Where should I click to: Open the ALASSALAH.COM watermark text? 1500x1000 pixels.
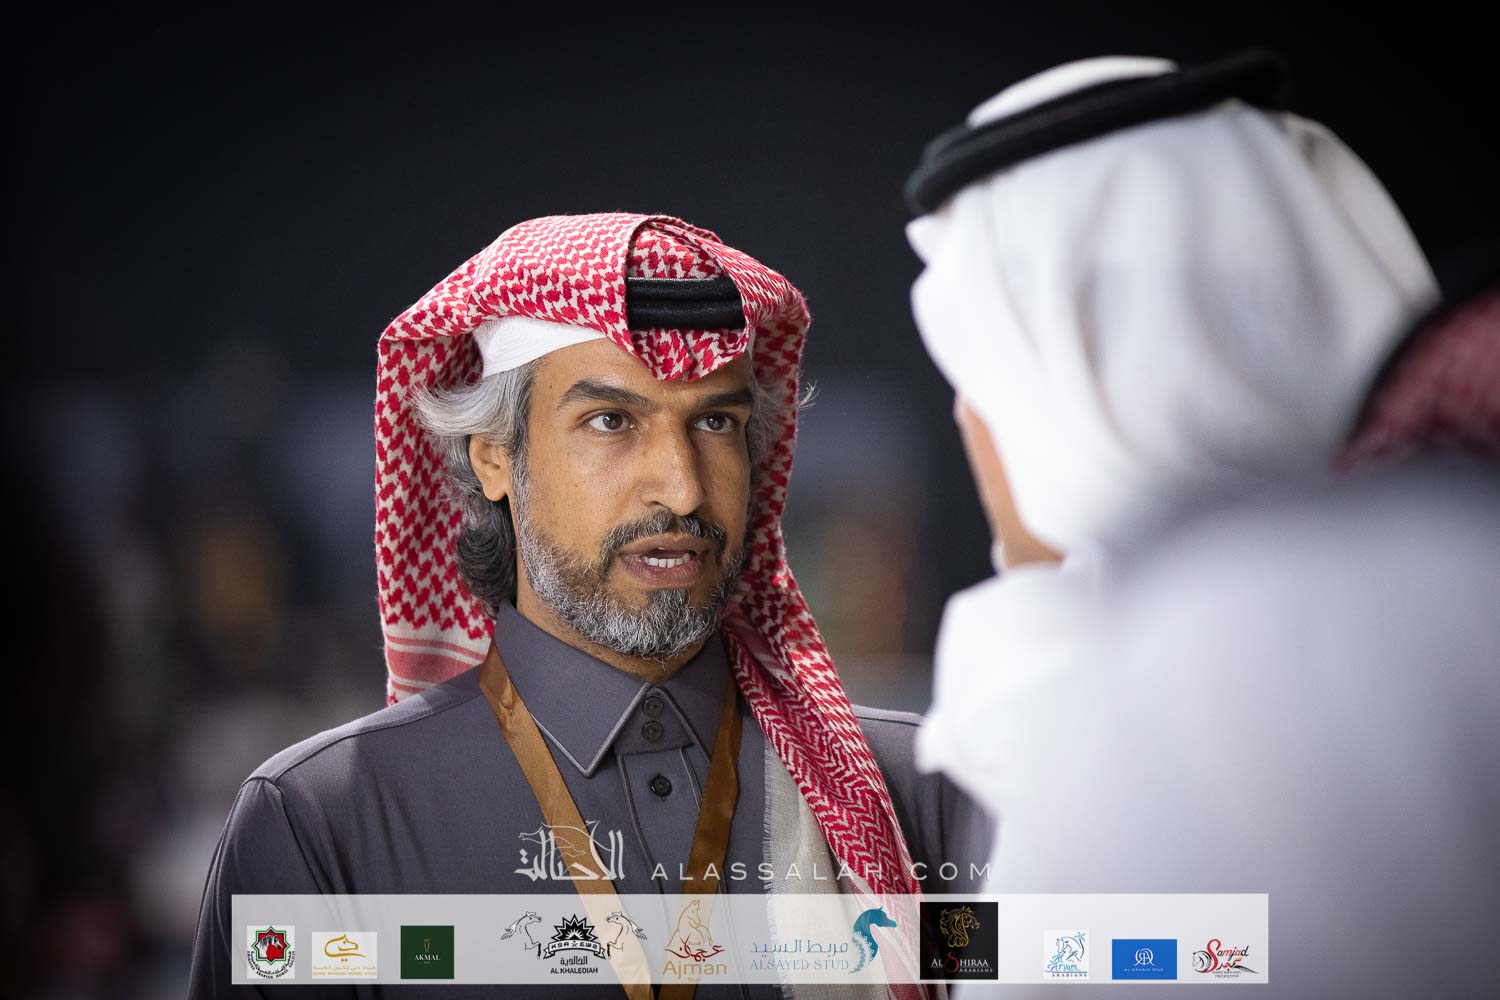(820, 871)
